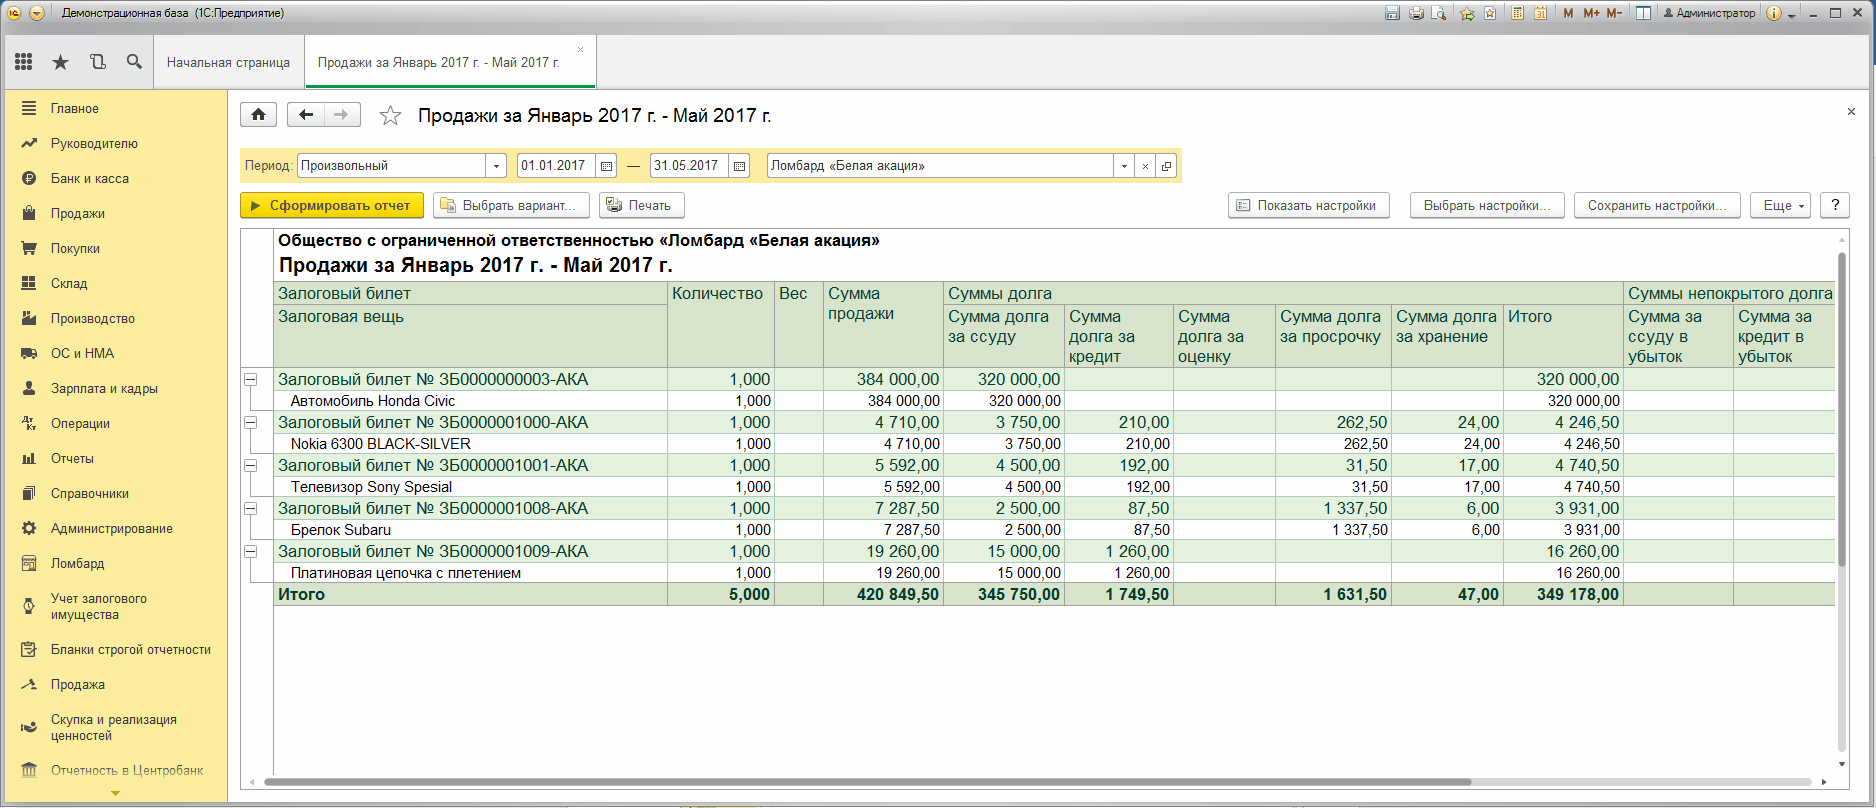Click Показать настройки button

coord(1309,205)
